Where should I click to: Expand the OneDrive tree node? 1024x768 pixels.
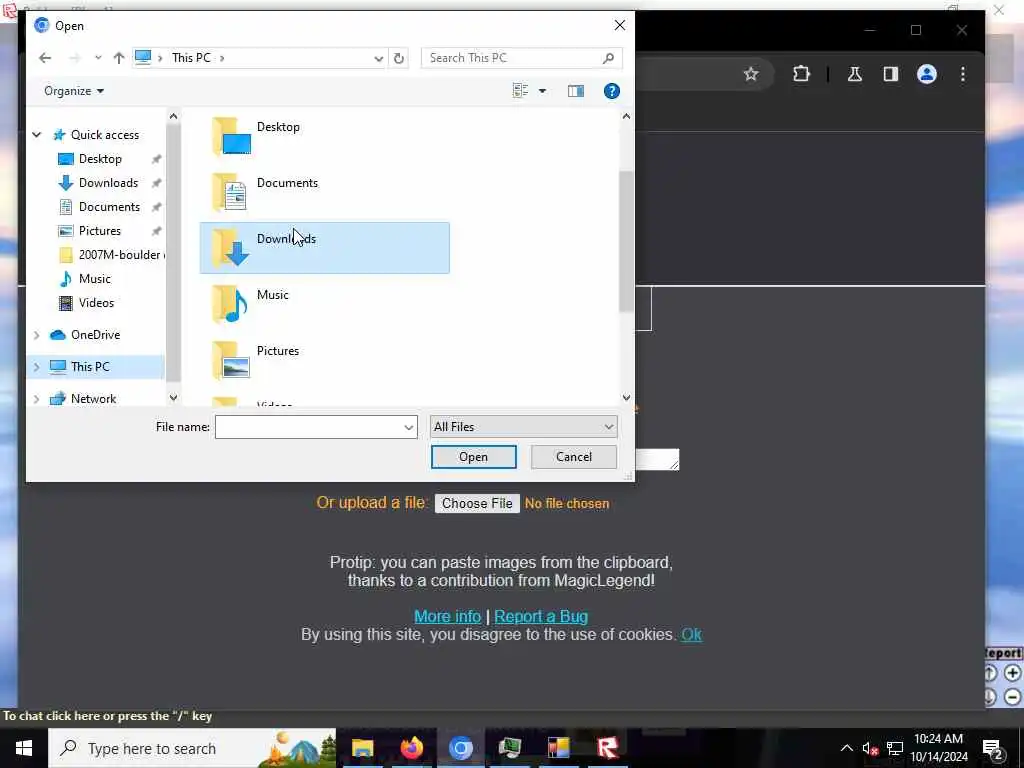tap(37, 335)
